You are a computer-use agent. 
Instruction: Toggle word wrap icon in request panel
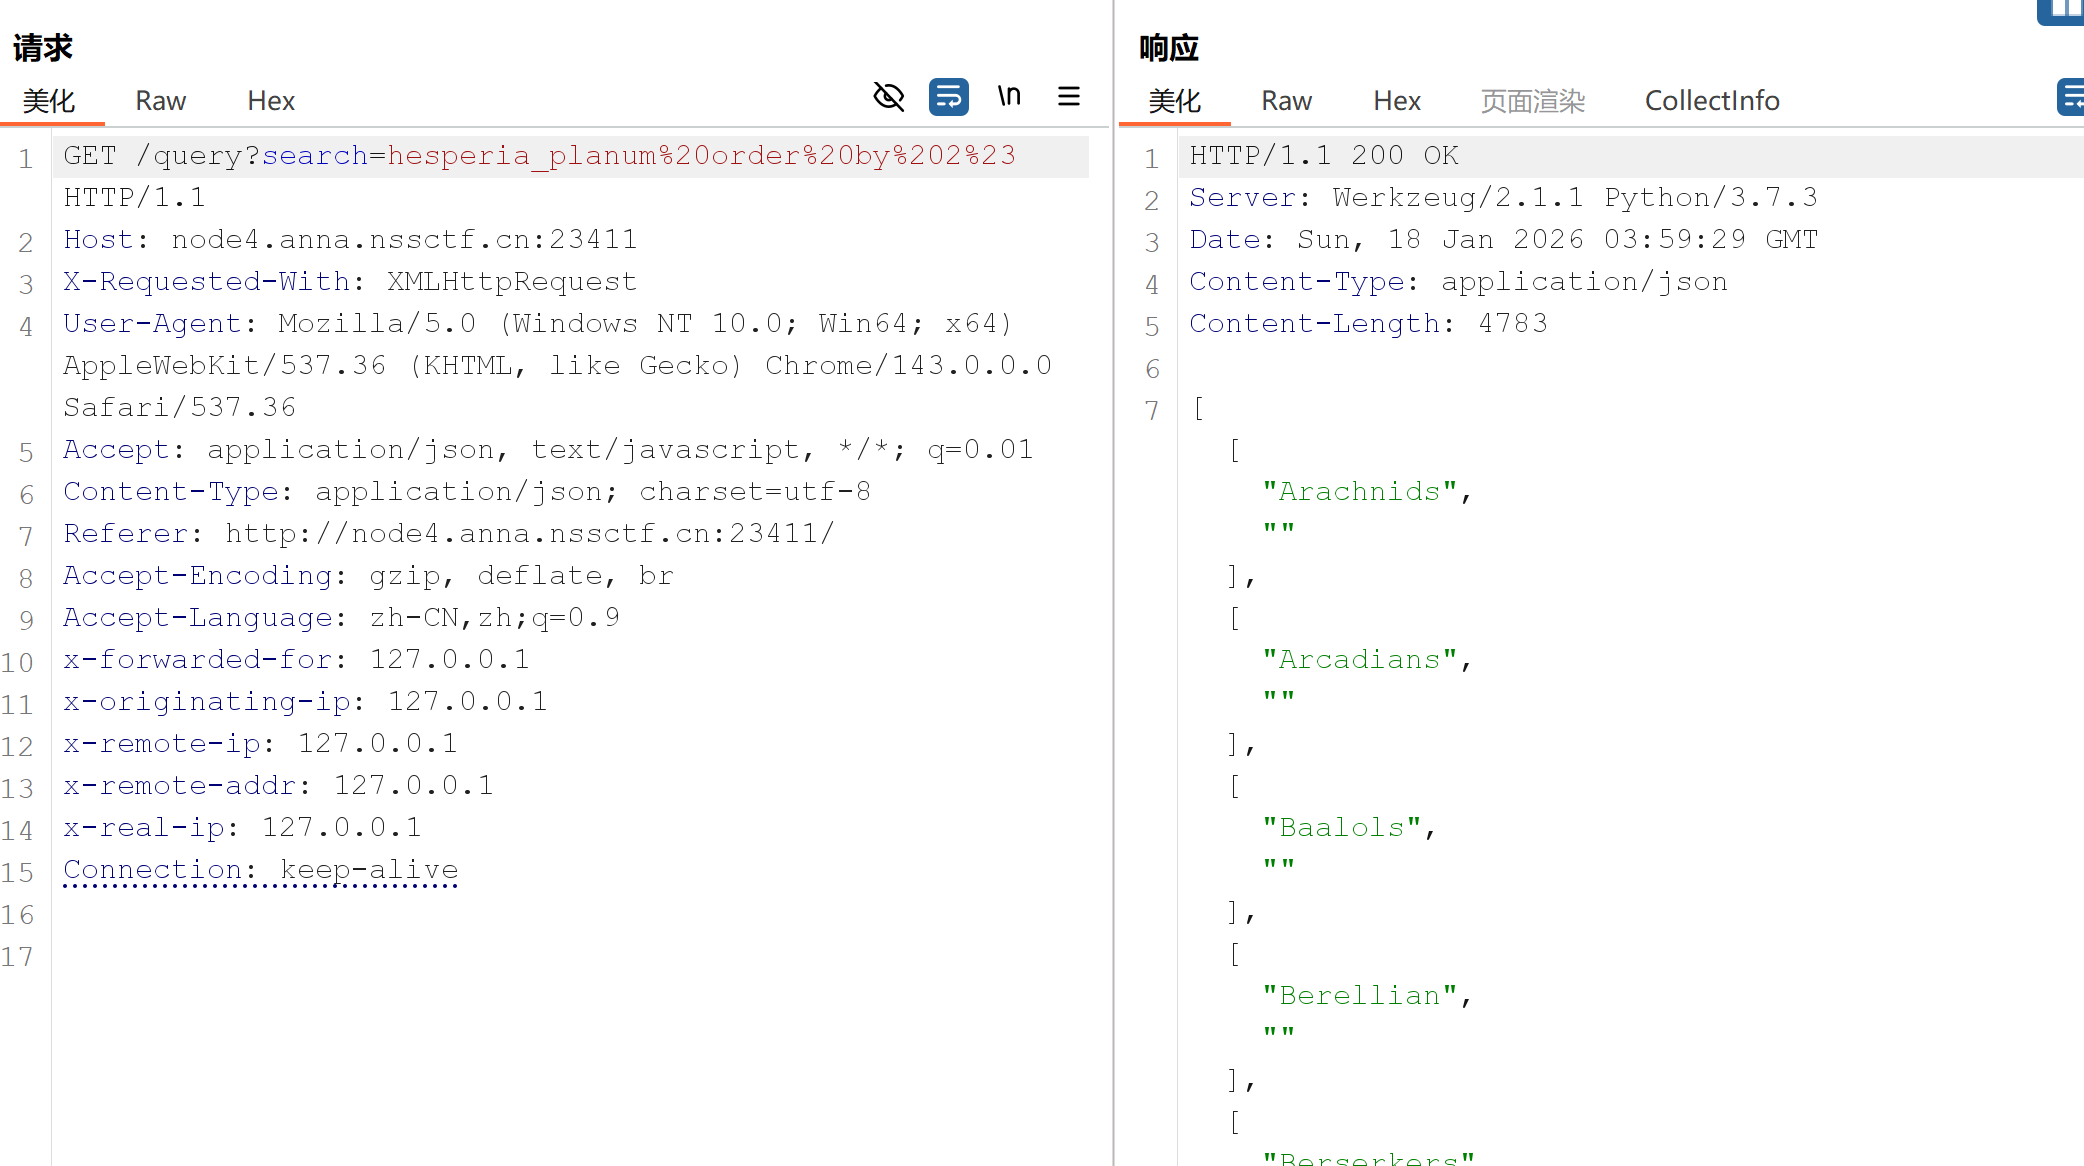(948, 97)
